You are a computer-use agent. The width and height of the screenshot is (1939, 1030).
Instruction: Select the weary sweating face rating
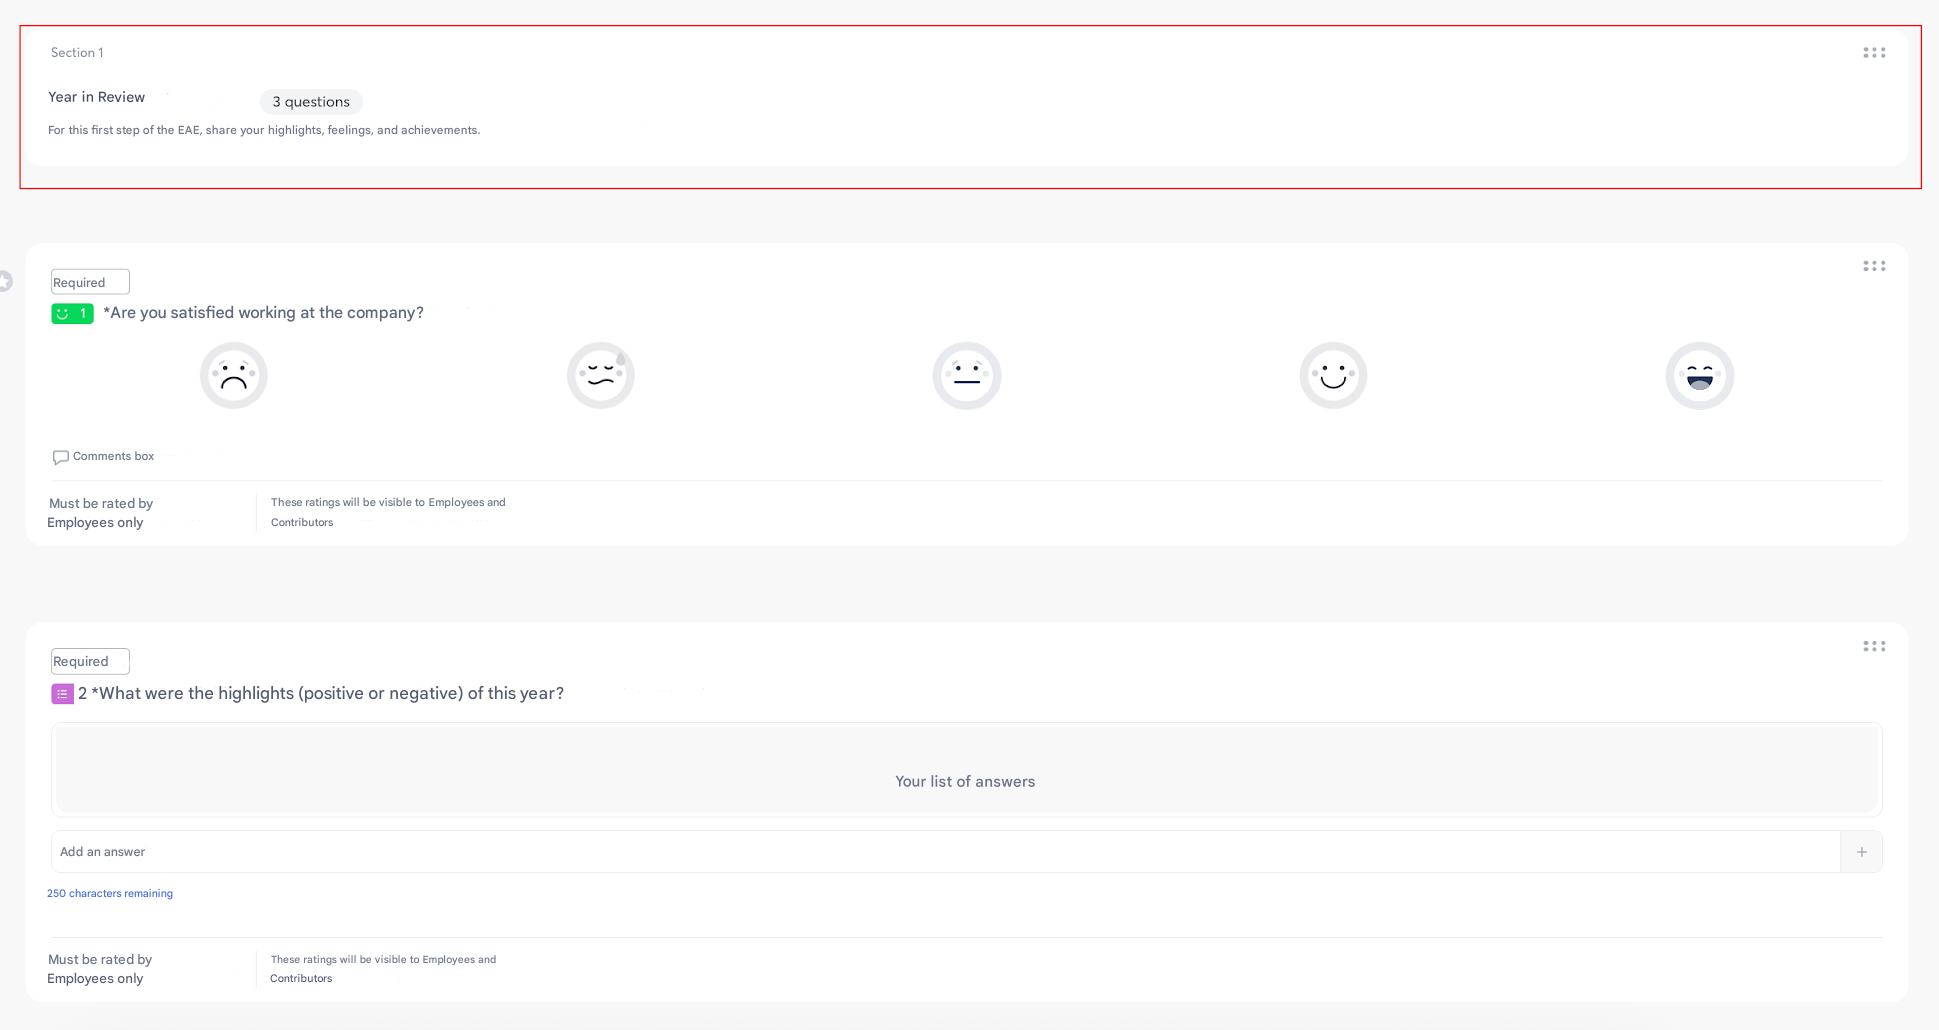600,376
